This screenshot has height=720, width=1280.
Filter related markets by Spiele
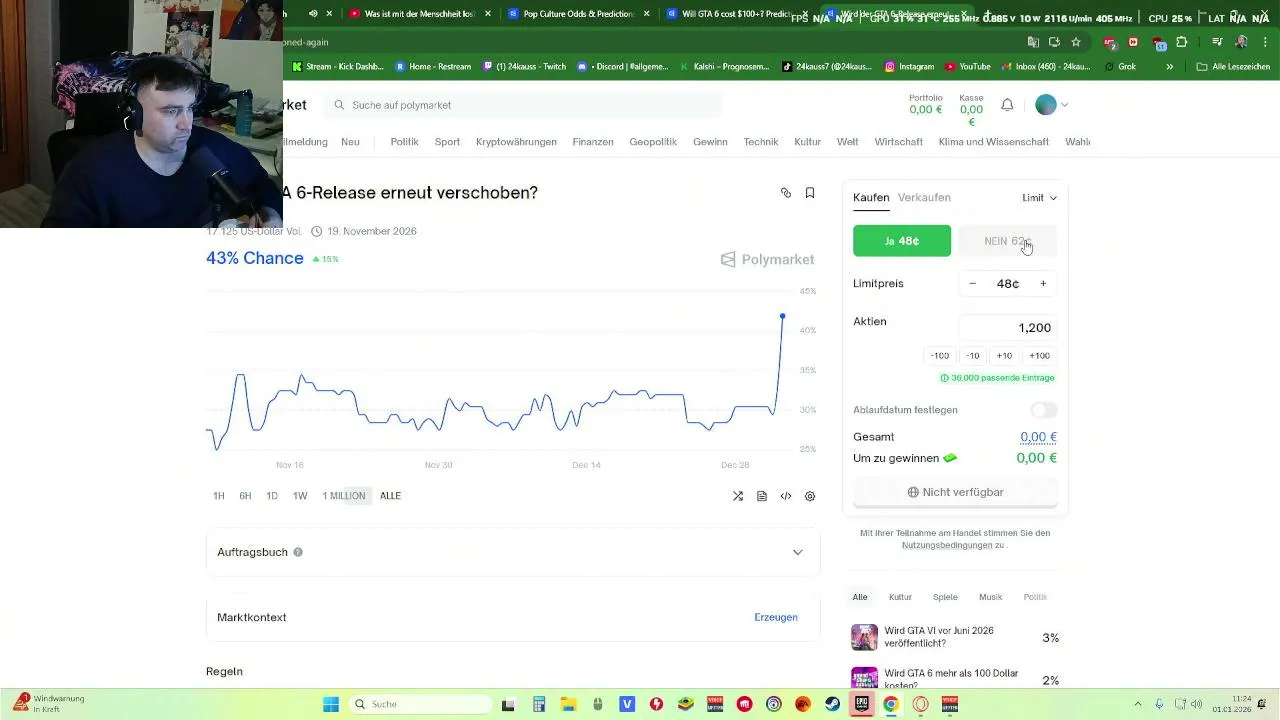tap(945, 597)
